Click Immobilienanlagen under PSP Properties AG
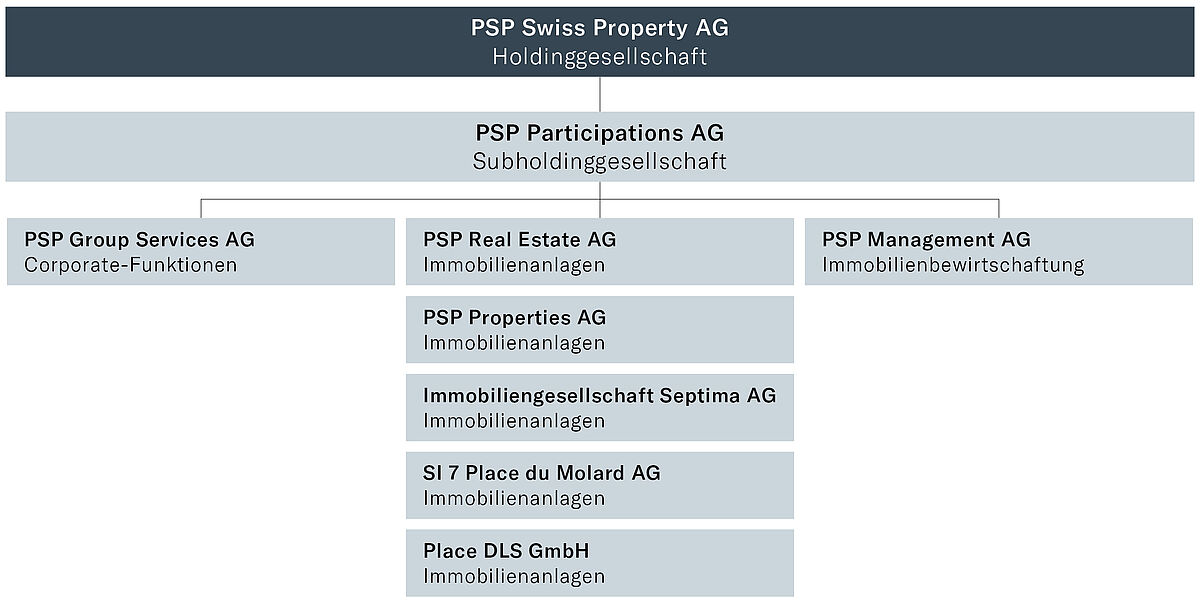The height and width of the screenshot is (603, 1200). point(514,343)
